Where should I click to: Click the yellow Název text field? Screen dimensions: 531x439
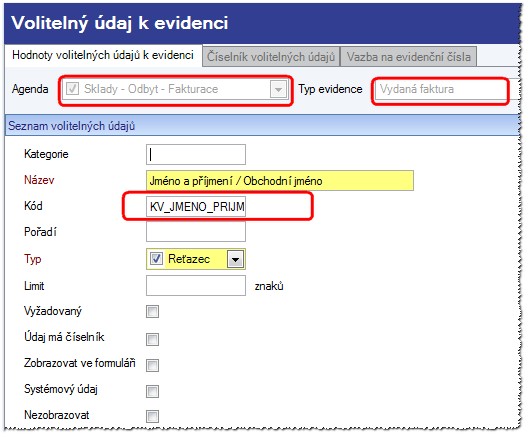click(280, 181)
